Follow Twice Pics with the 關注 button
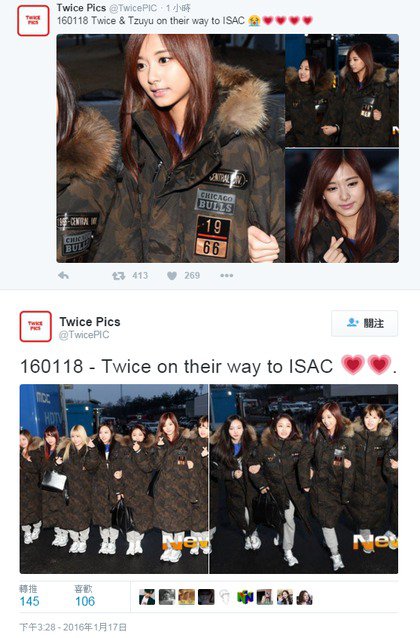This screenshot has width=420, height=638. coord(365,323)
